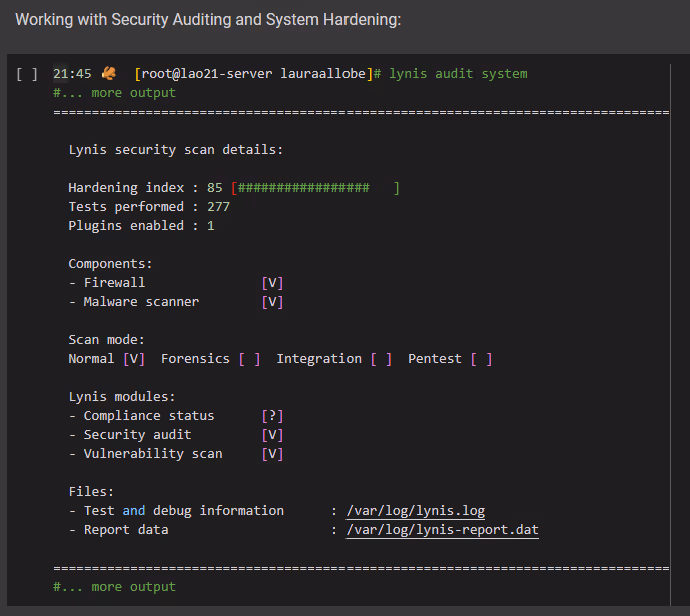Click the croissant emoji icon in the prompt
This screenshot has width=690, height=616.
click(x=109, y=73)
